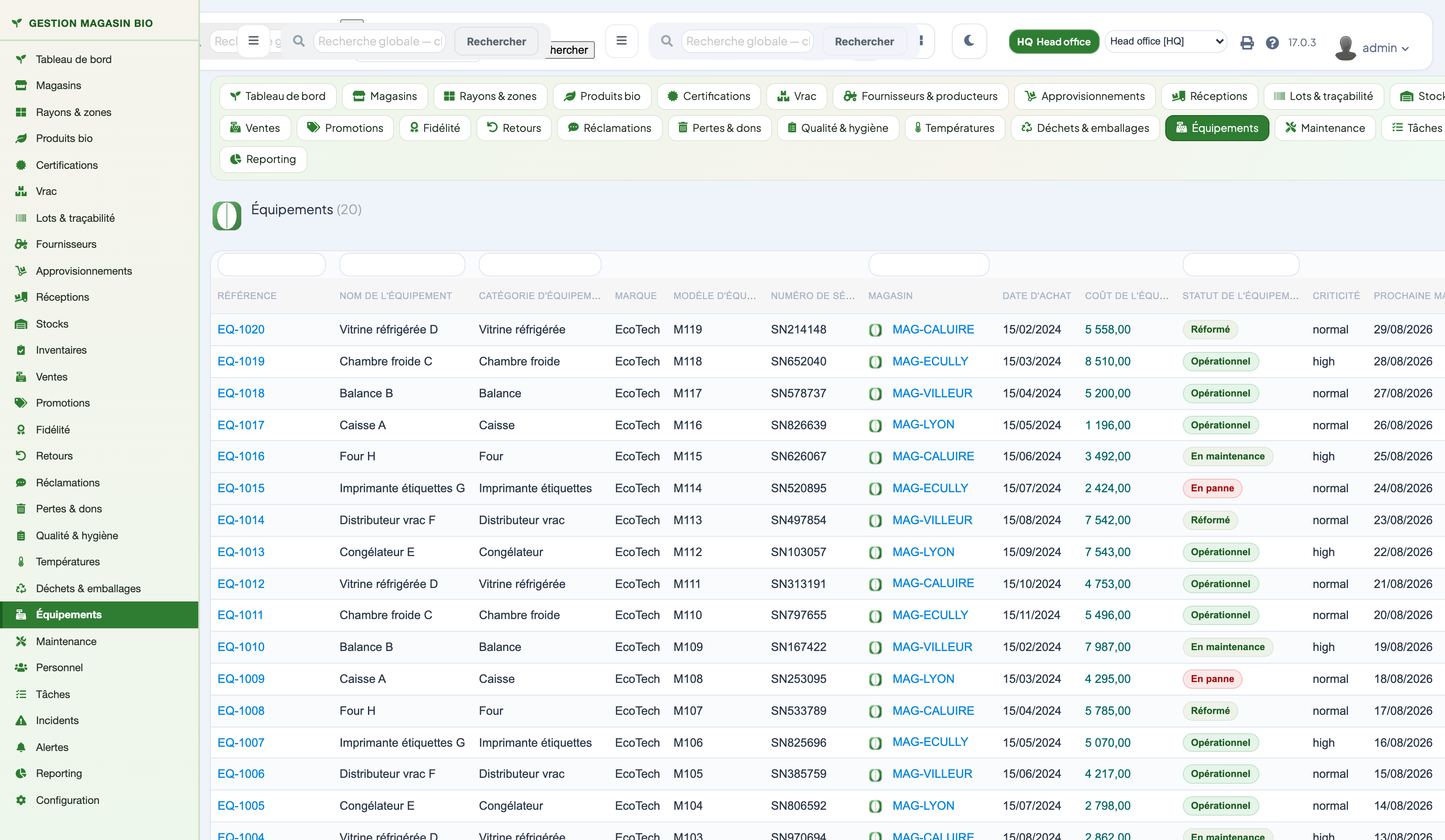Viewport: 1445px width, 840px height.
Task: Open MAG-LYON link in EQ-1013 row
Action: [923, 552]
